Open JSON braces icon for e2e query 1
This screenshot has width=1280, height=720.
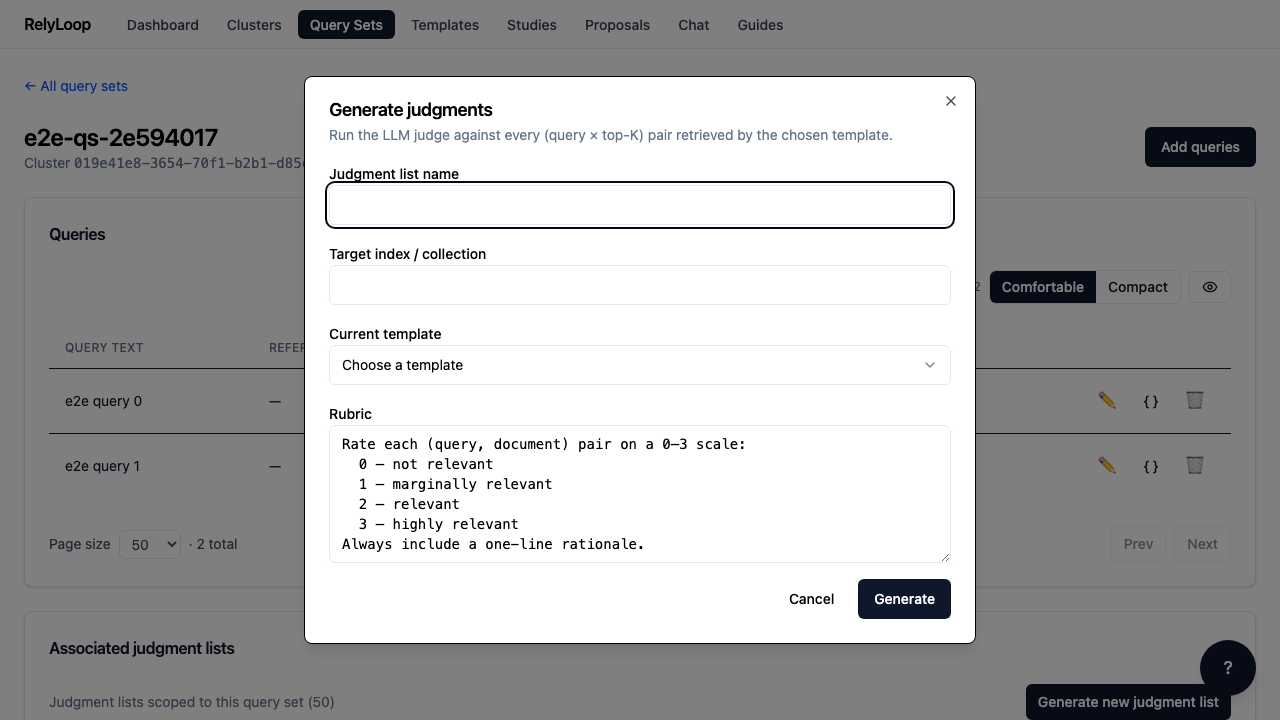coord(1151,466)
